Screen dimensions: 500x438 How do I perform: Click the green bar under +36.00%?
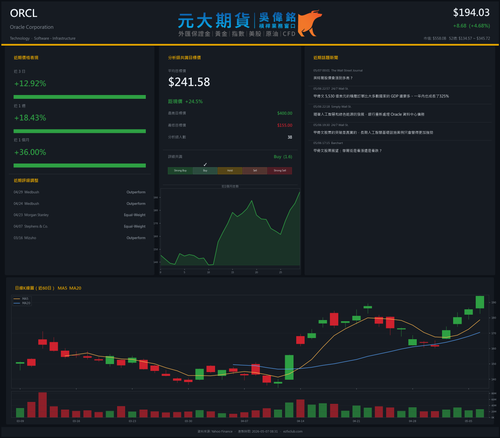(80, 165)
